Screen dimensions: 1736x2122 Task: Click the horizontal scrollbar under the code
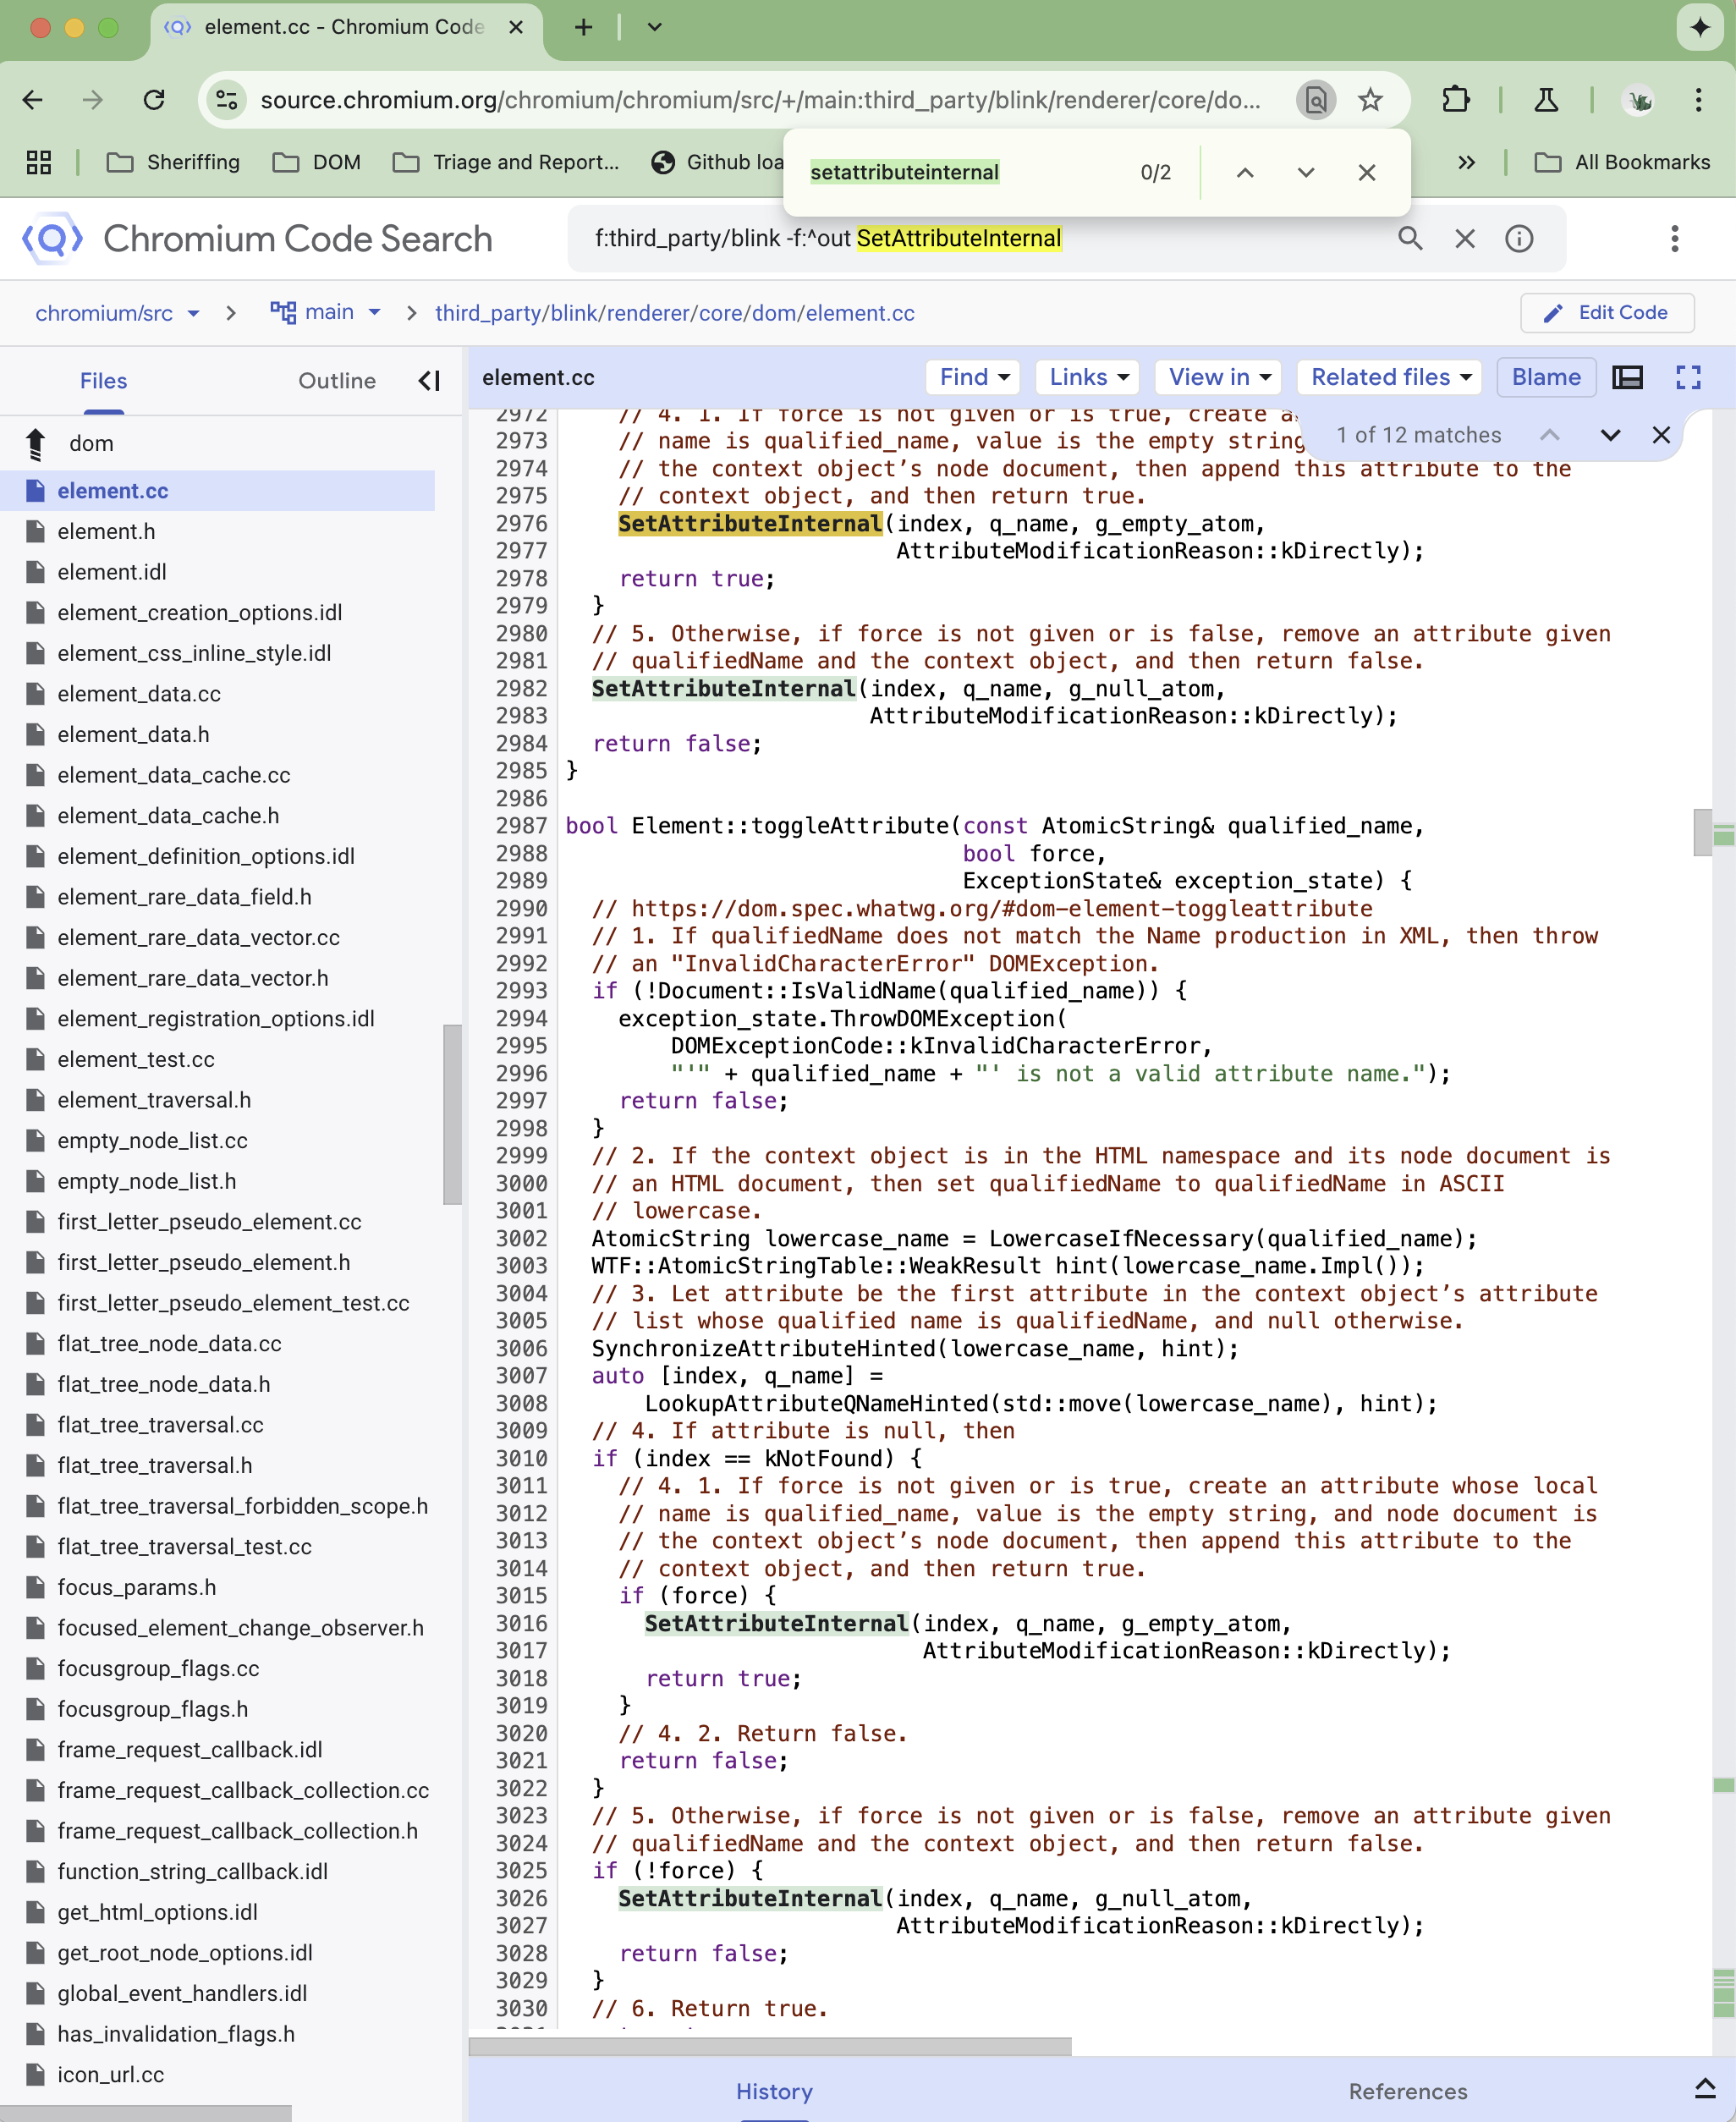click(x=770, y=2046)
